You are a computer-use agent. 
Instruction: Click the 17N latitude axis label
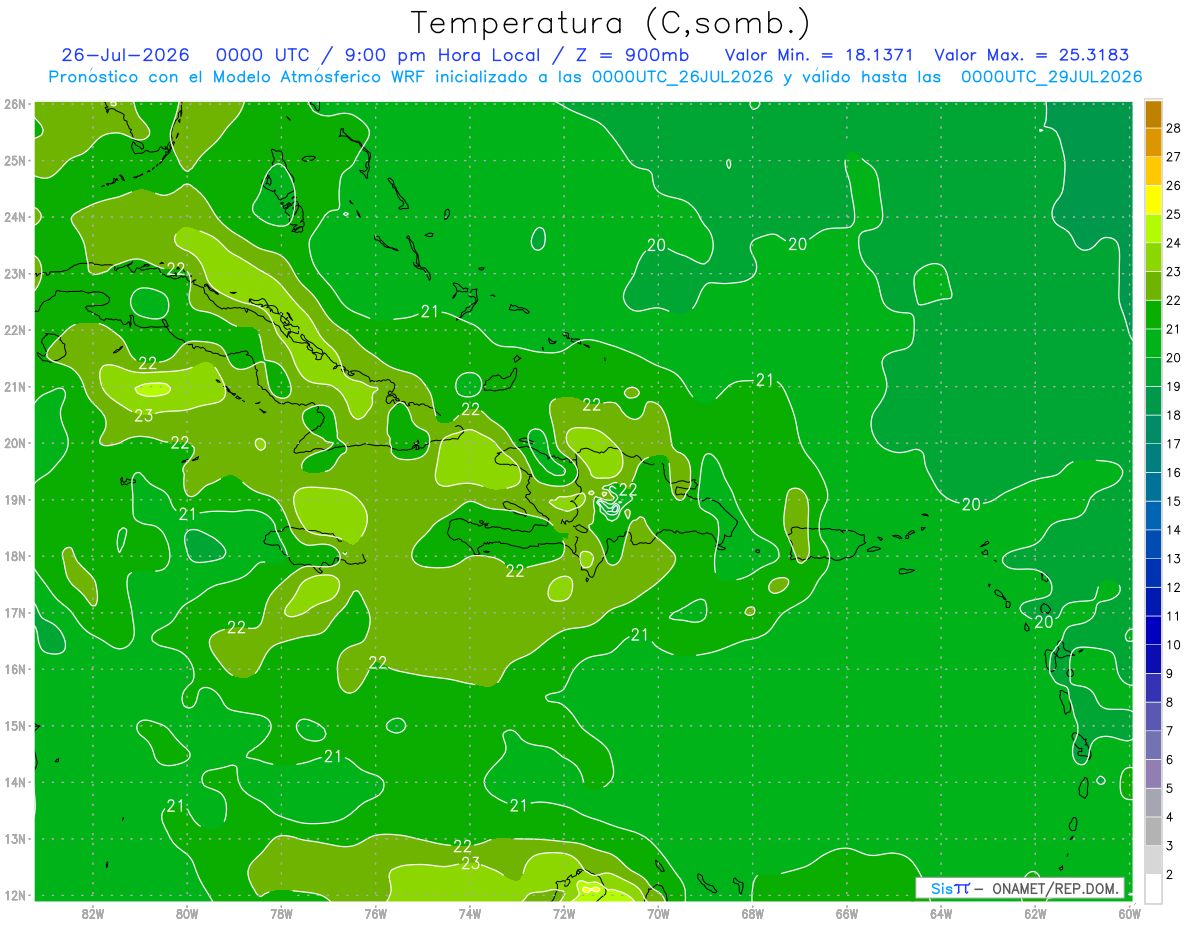pyautogui.click(x=14, y=612)
